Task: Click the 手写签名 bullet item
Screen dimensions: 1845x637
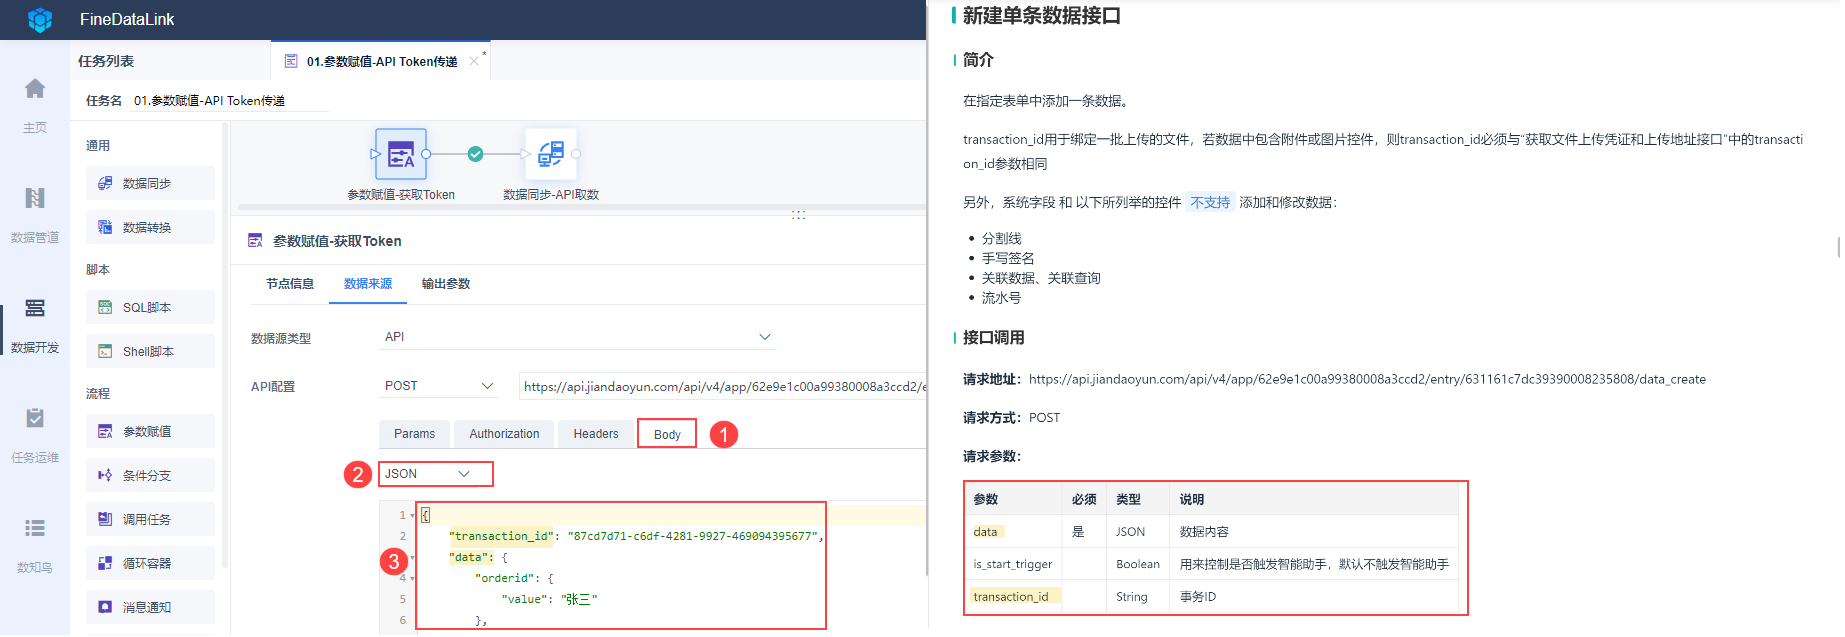Action: pyautogui.click(x=1008, y=258)
